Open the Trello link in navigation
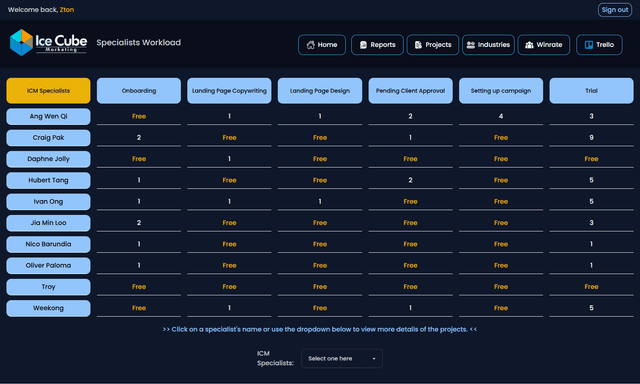 click(599, 45)
